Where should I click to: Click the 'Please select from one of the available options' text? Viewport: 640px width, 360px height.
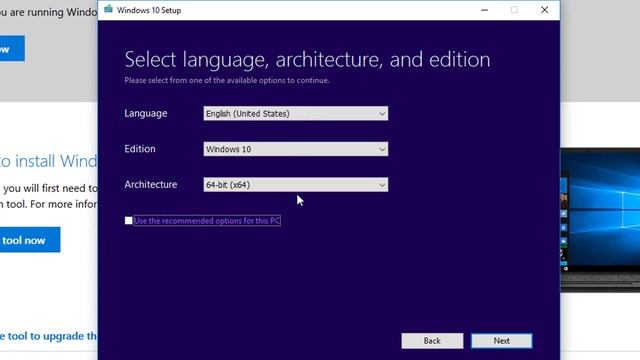click(x=227, y=80)
